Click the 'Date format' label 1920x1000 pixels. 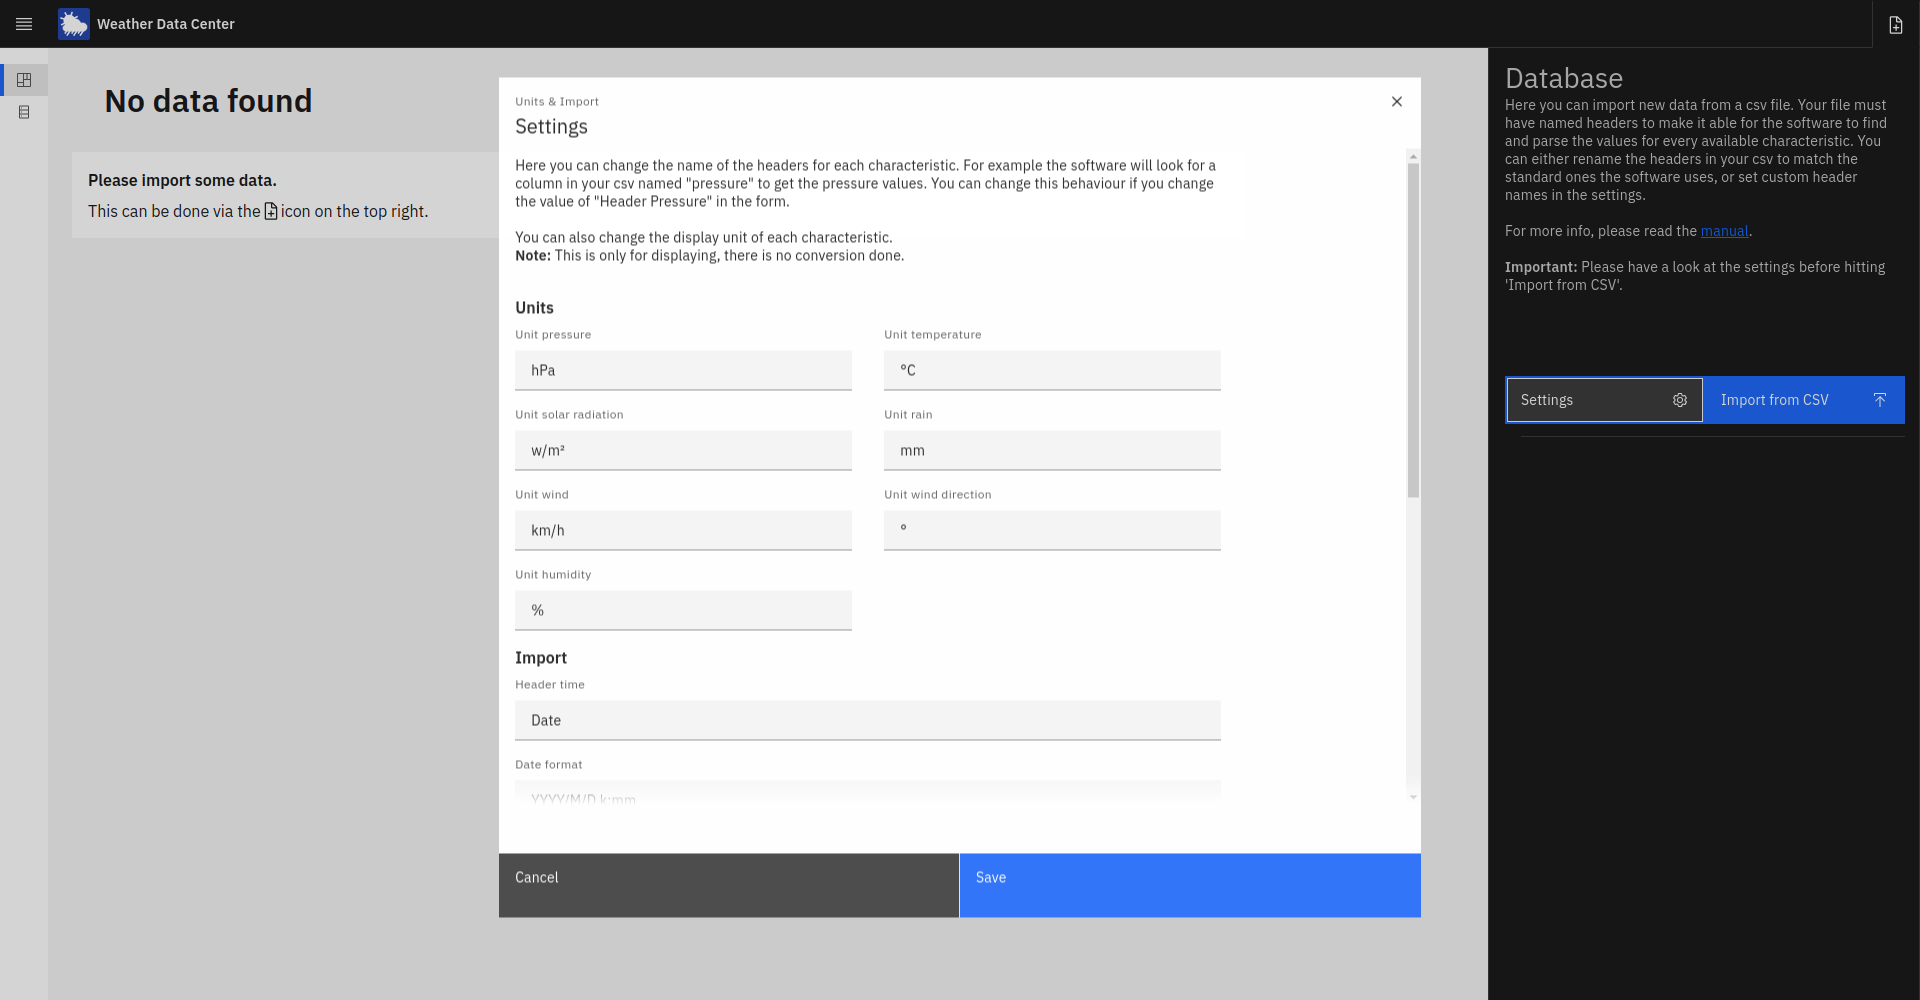(x=549, y=764)
